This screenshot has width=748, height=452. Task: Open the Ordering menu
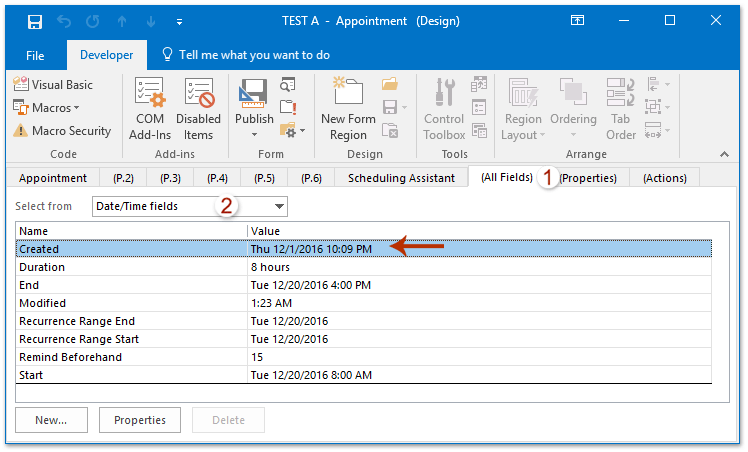tap(573, 109)
